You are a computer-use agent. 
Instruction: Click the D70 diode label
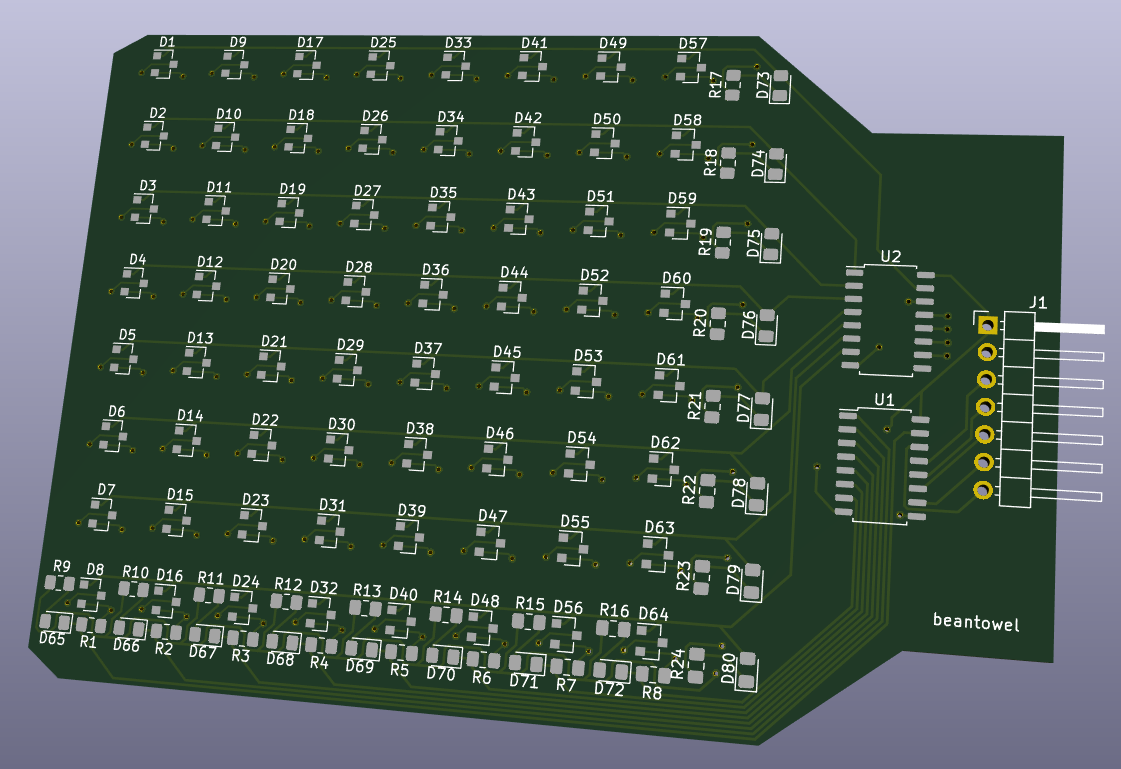pyautogui.click(x=441, y=673)
